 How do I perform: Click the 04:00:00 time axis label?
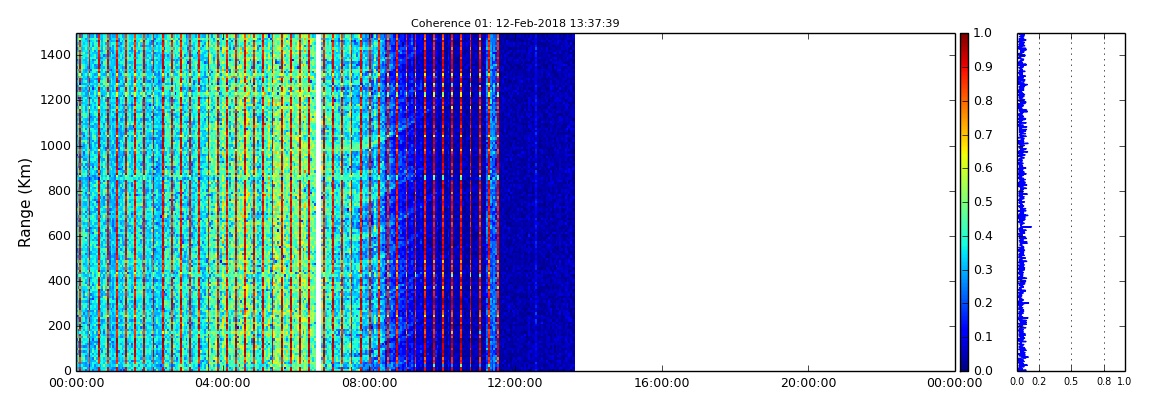click(x=224, y=382)
